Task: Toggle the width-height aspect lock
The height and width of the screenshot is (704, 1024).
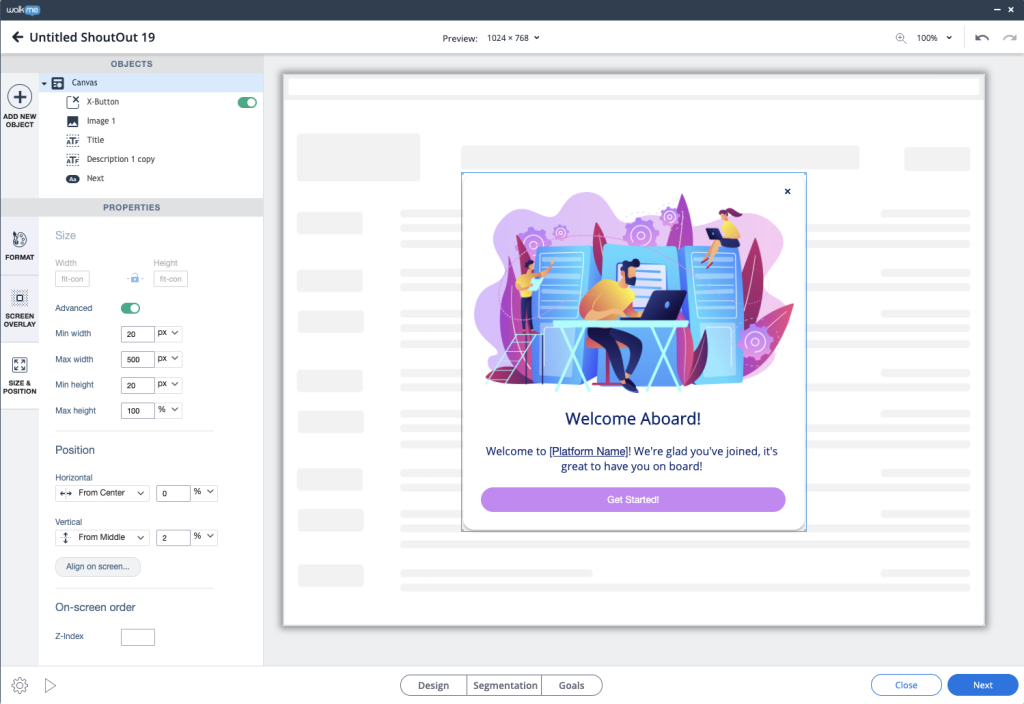Action: (x=134, y=278)
